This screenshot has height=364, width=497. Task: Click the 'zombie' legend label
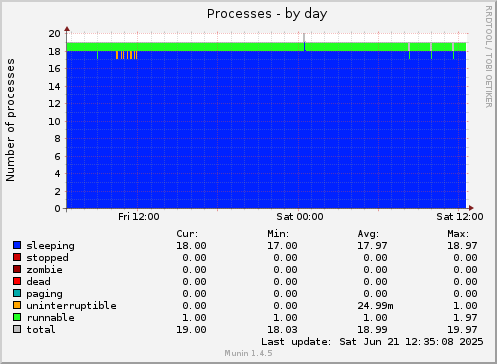[x=44, y=270]
